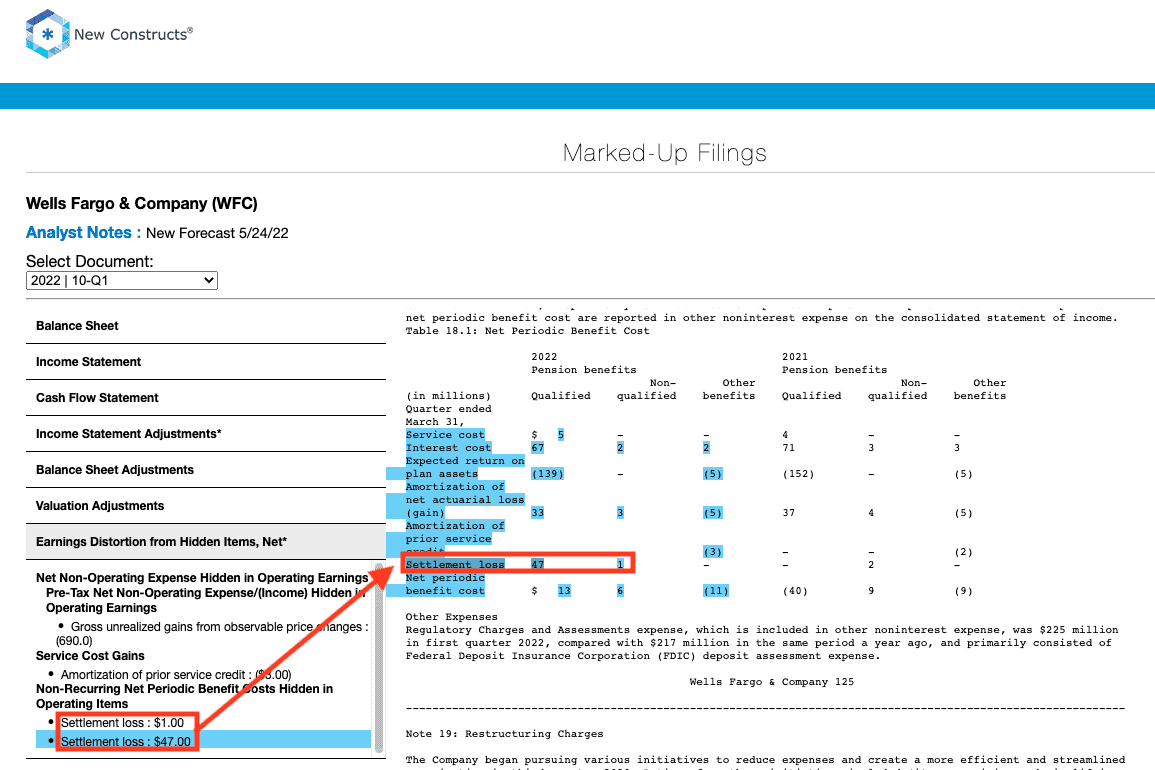The height and width of the screenshot is (770, 1155).
Task: Open the Select Document dropdown
Action: 122,281
